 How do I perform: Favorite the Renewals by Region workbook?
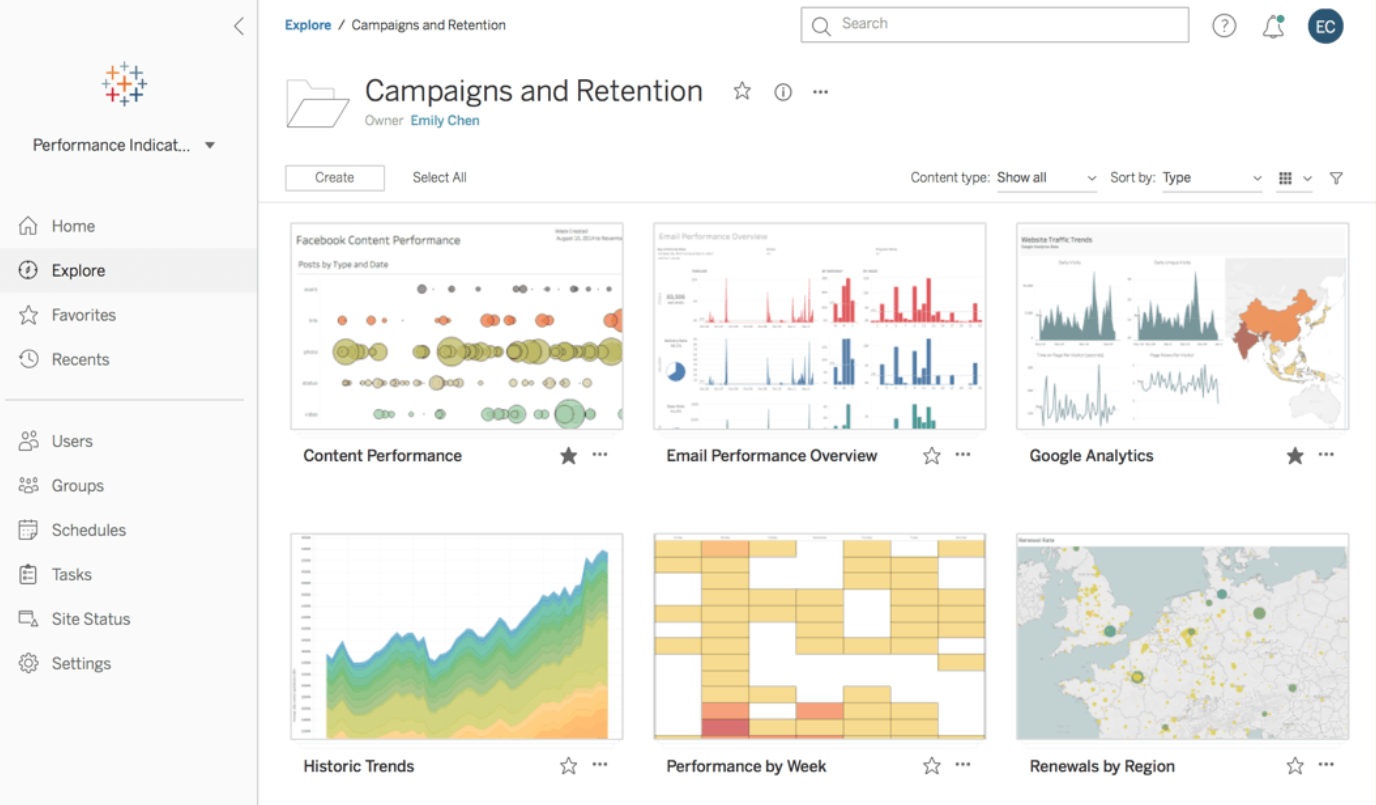1295,766
